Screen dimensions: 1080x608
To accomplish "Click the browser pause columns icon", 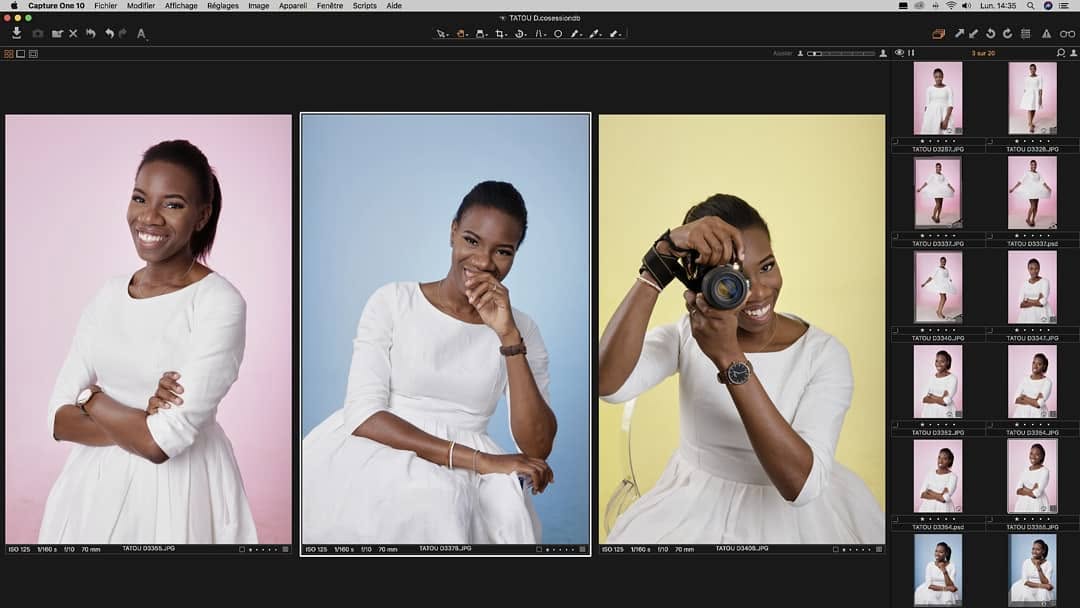I will coord(911,53).
